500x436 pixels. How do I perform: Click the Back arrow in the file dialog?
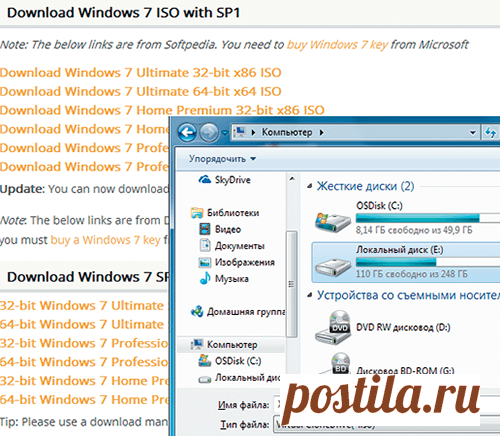tap(187, 133)
